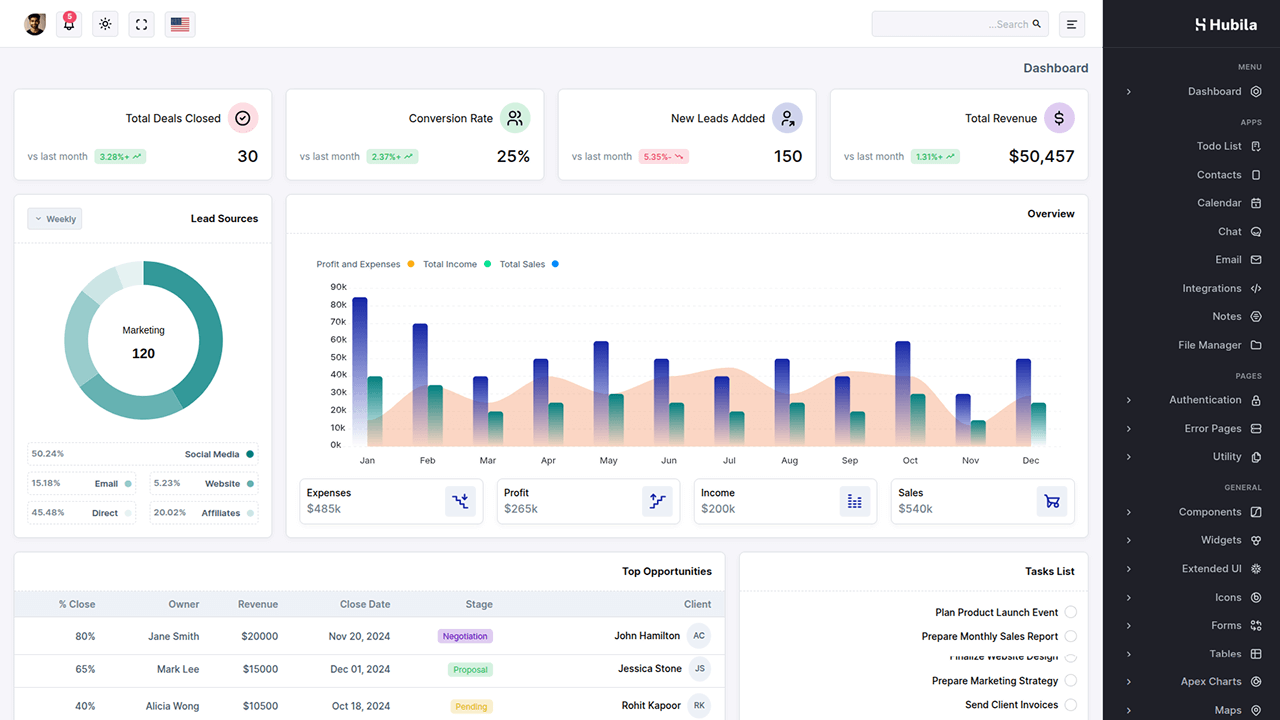
Task: Click inside the Search input field
Action: coord(960,24)
